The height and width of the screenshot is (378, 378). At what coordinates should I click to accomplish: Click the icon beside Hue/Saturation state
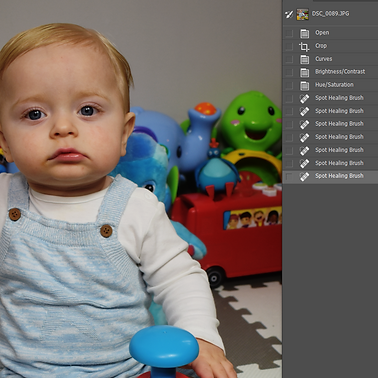tap(304, 85)
